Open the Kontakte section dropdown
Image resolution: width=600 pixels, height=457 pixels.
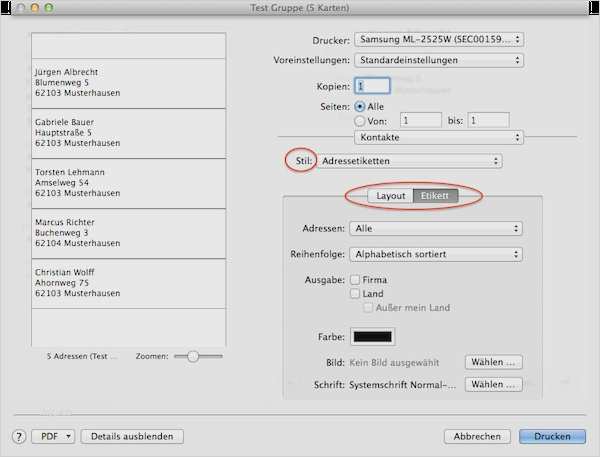(439, 137)
